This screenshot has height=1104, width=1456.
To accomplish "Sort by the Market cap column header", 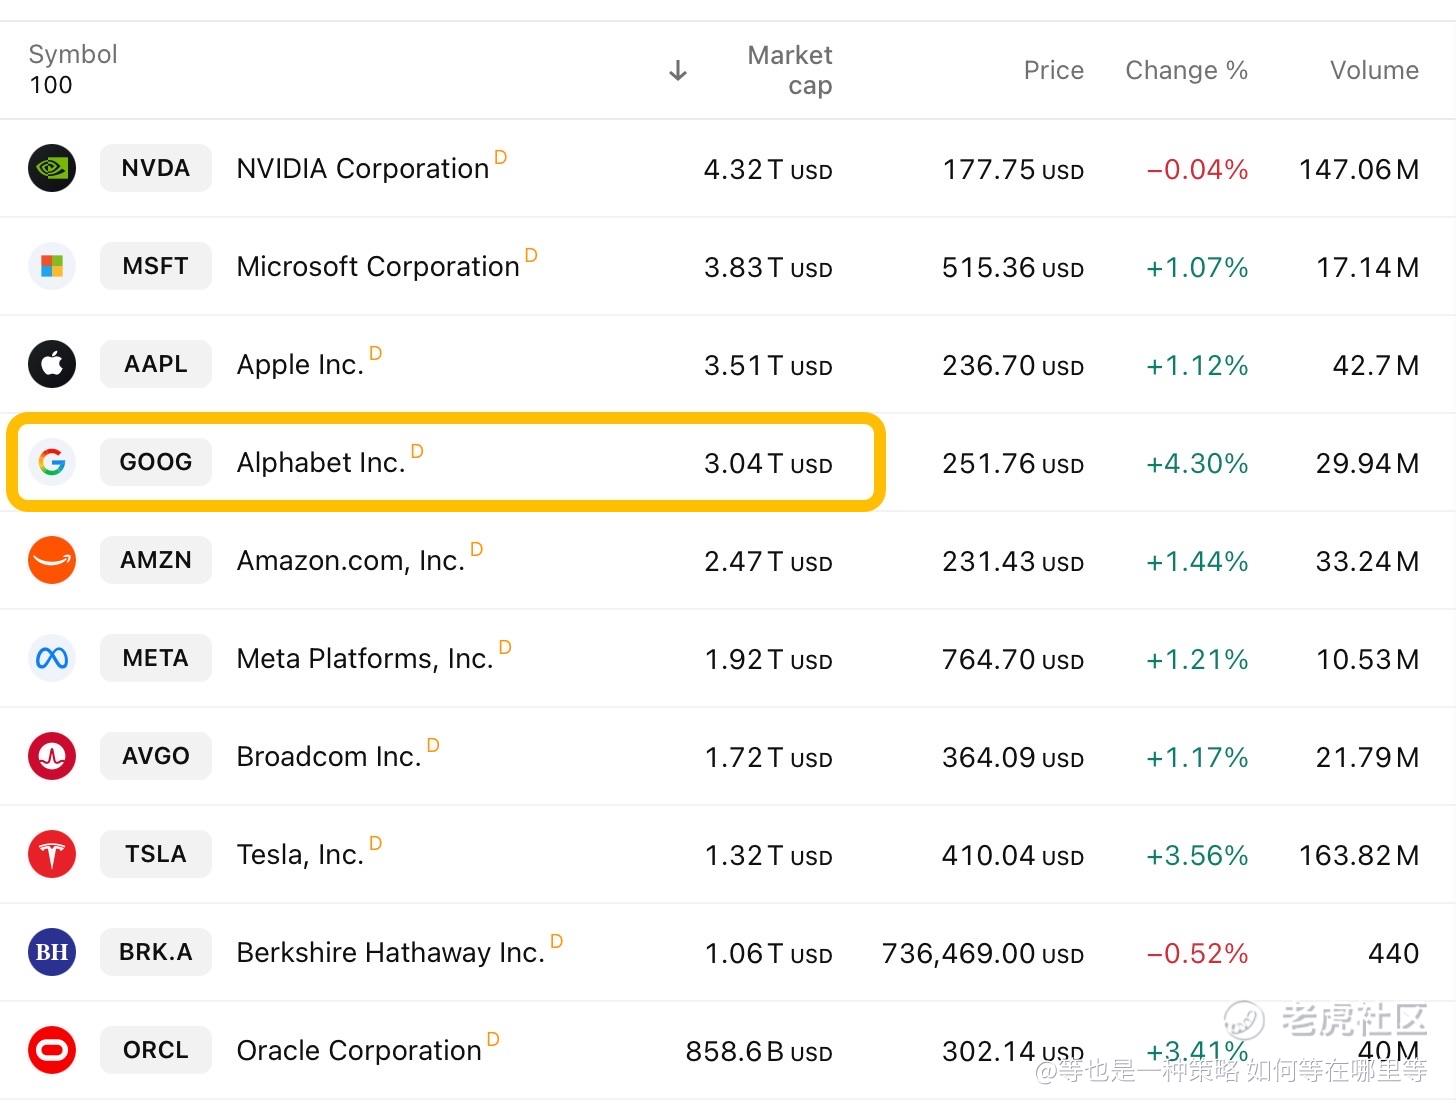I will pyautogui.click(x=790, y=70).
